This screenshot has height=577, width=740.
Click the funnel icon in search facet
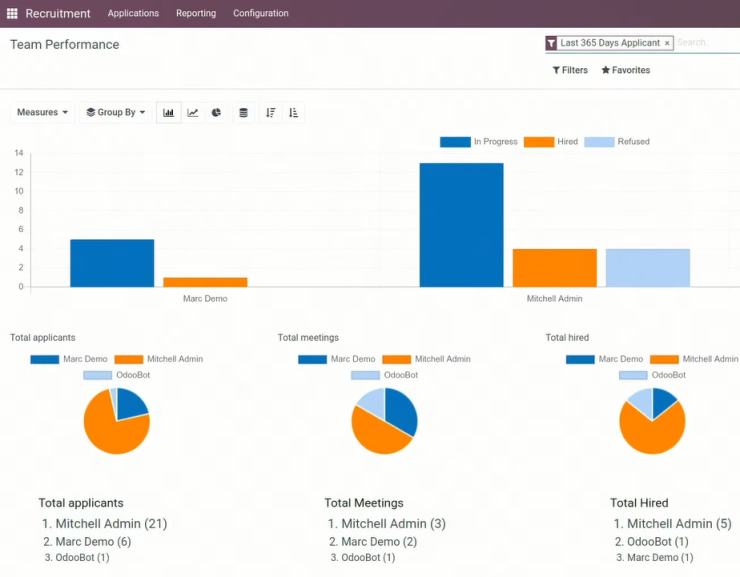551,43
